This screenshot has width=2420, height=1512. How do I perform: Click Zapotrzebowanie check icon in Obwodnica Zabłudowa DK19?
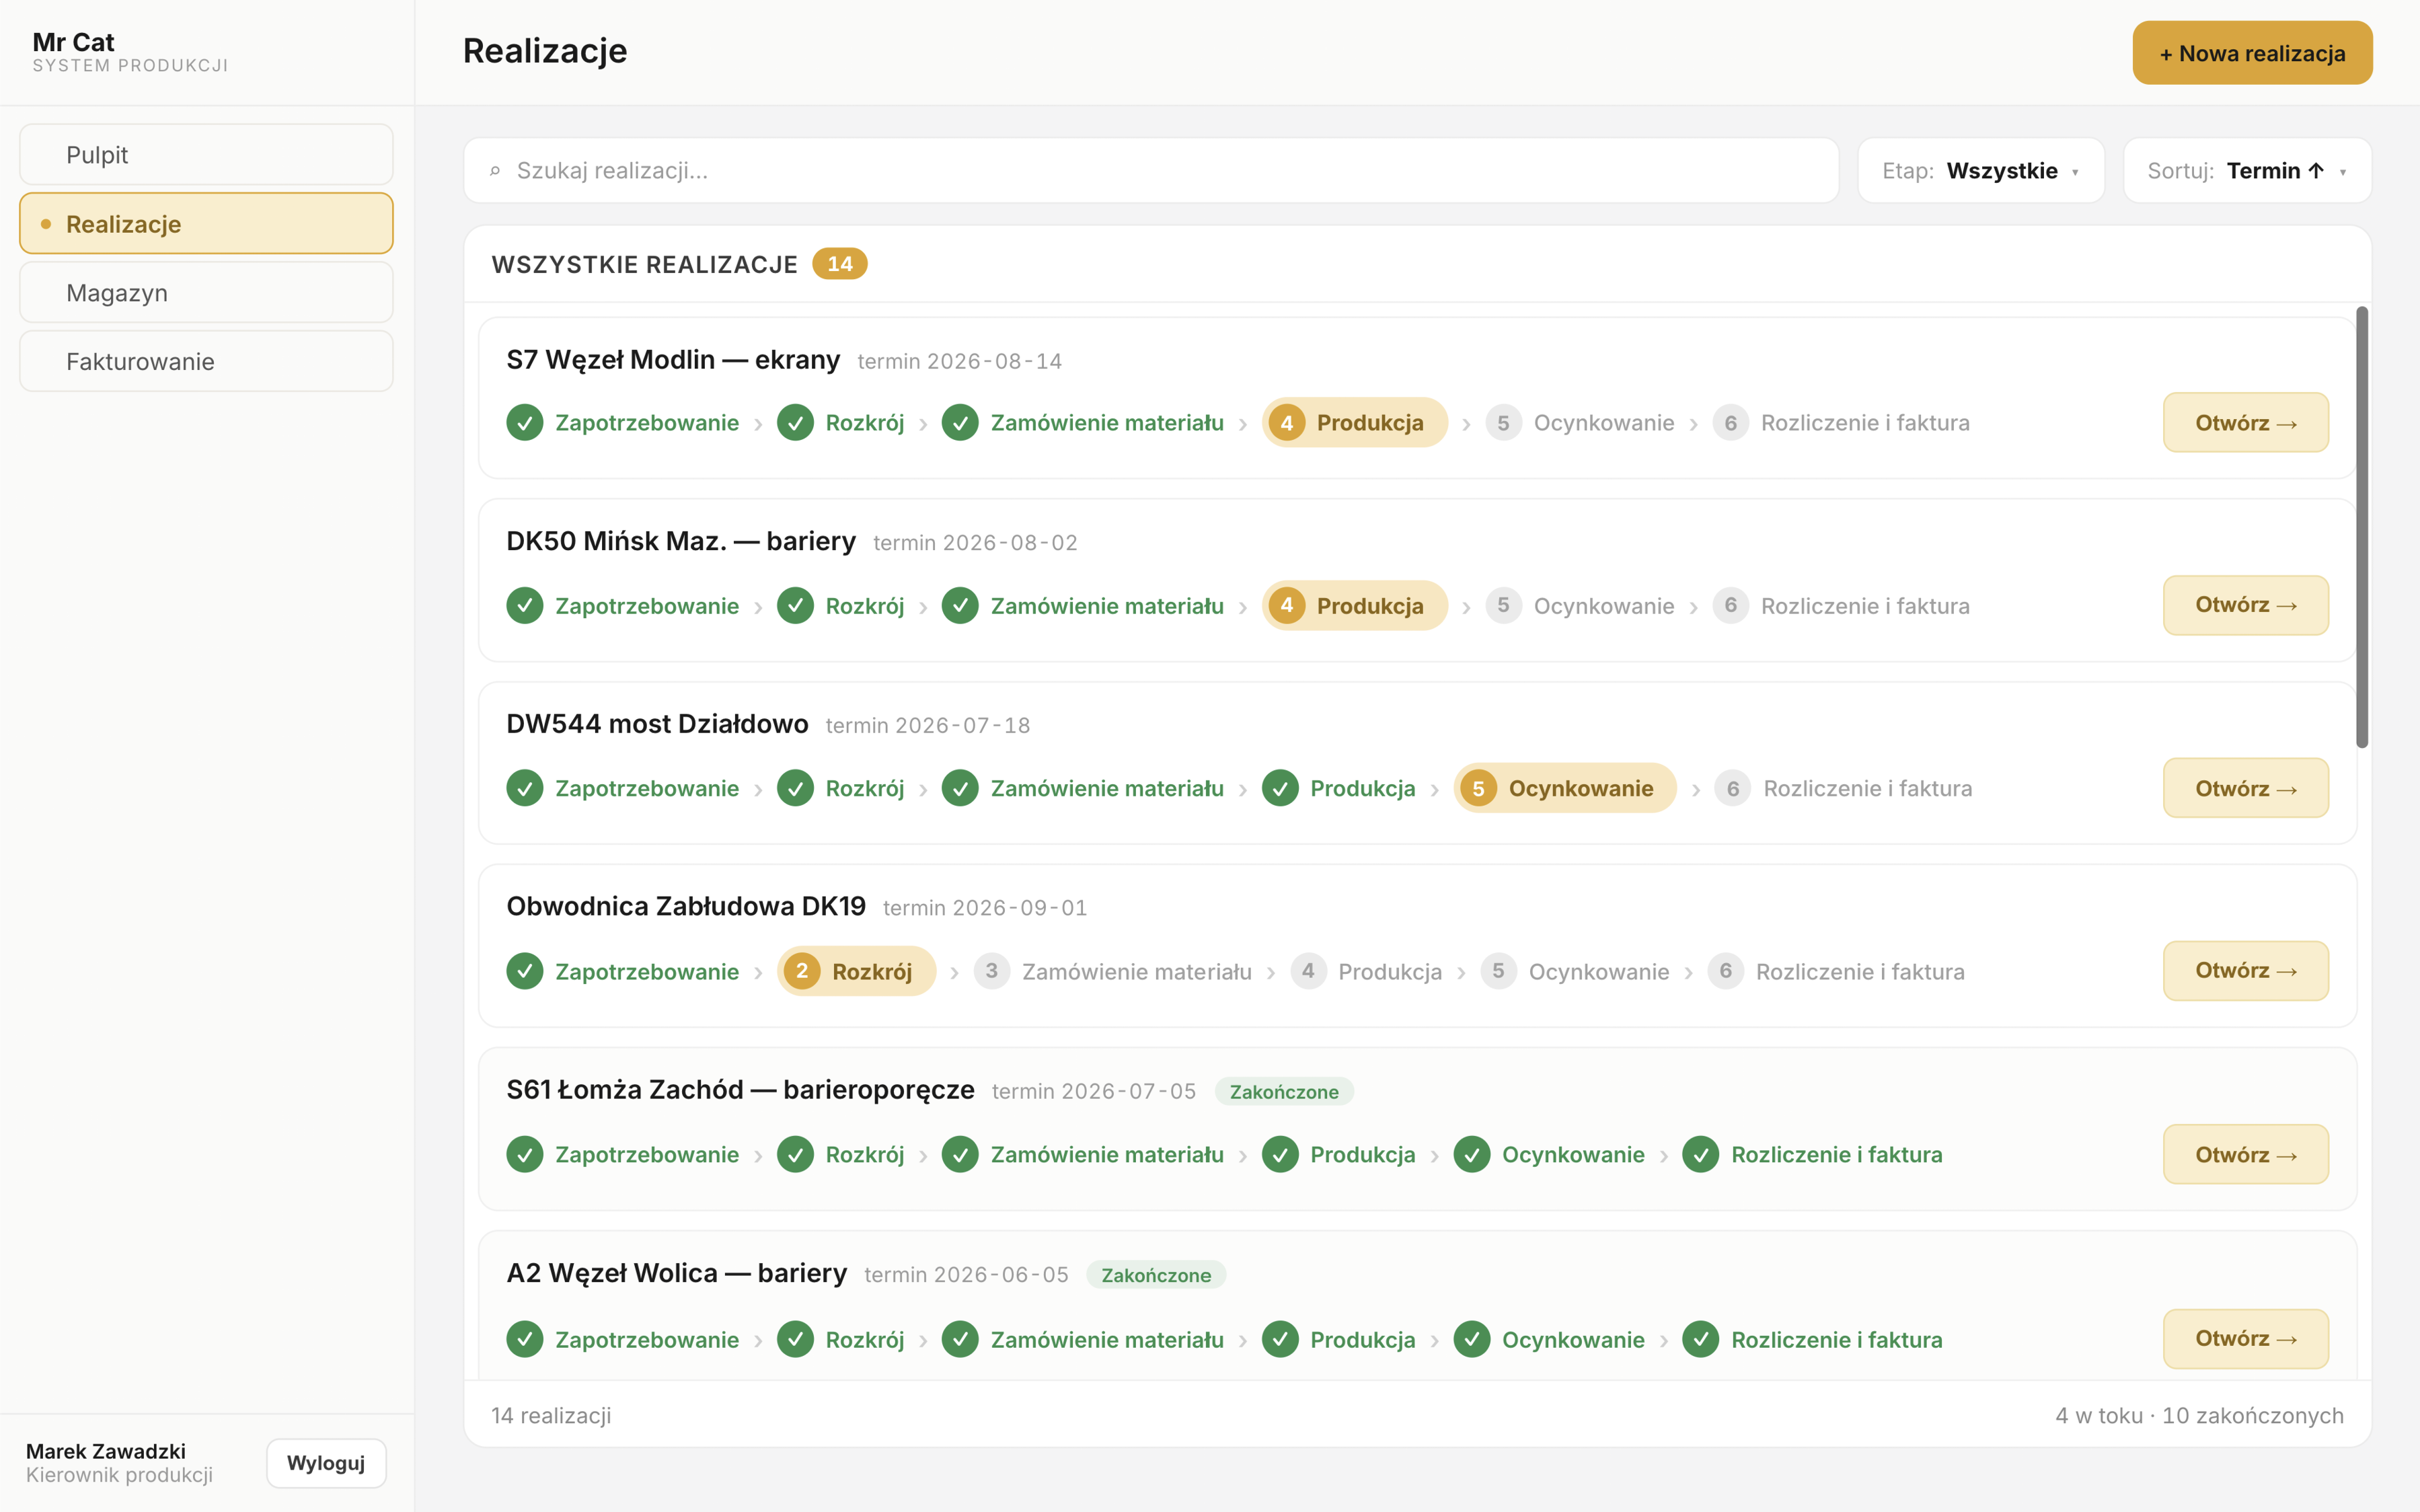tap(524, 971)
